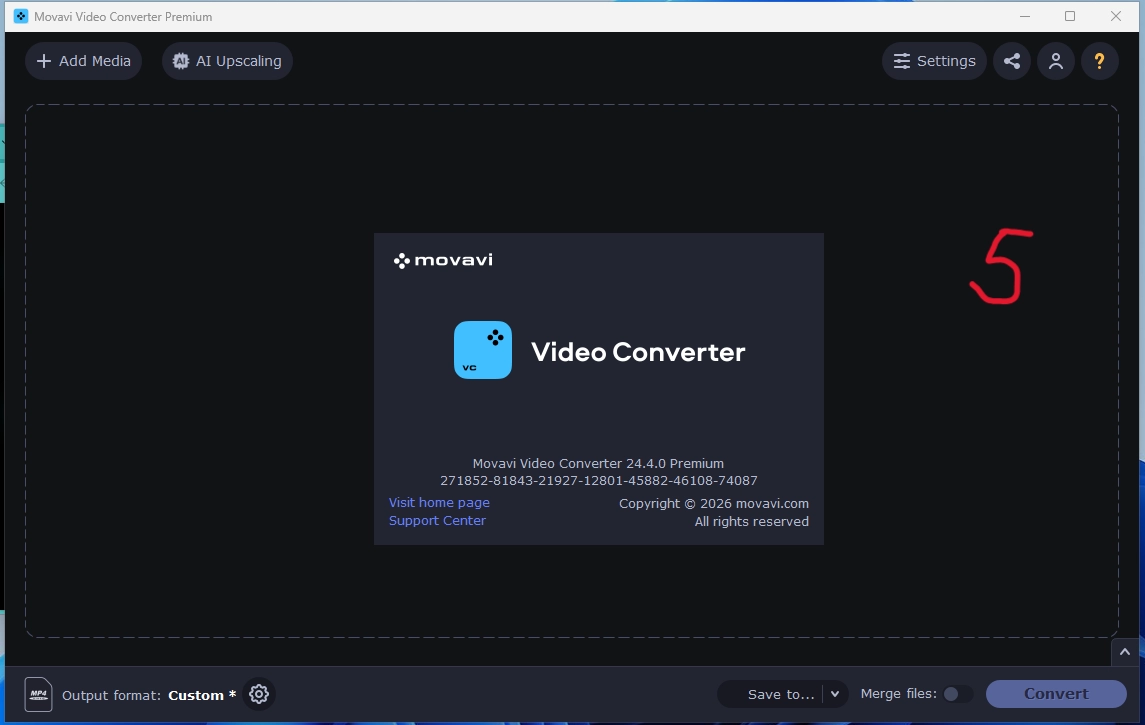The width and height of the screenshot is (1145, 725).
Task: Click the Movavi icon in the title bar
Action: coord(20,16)
